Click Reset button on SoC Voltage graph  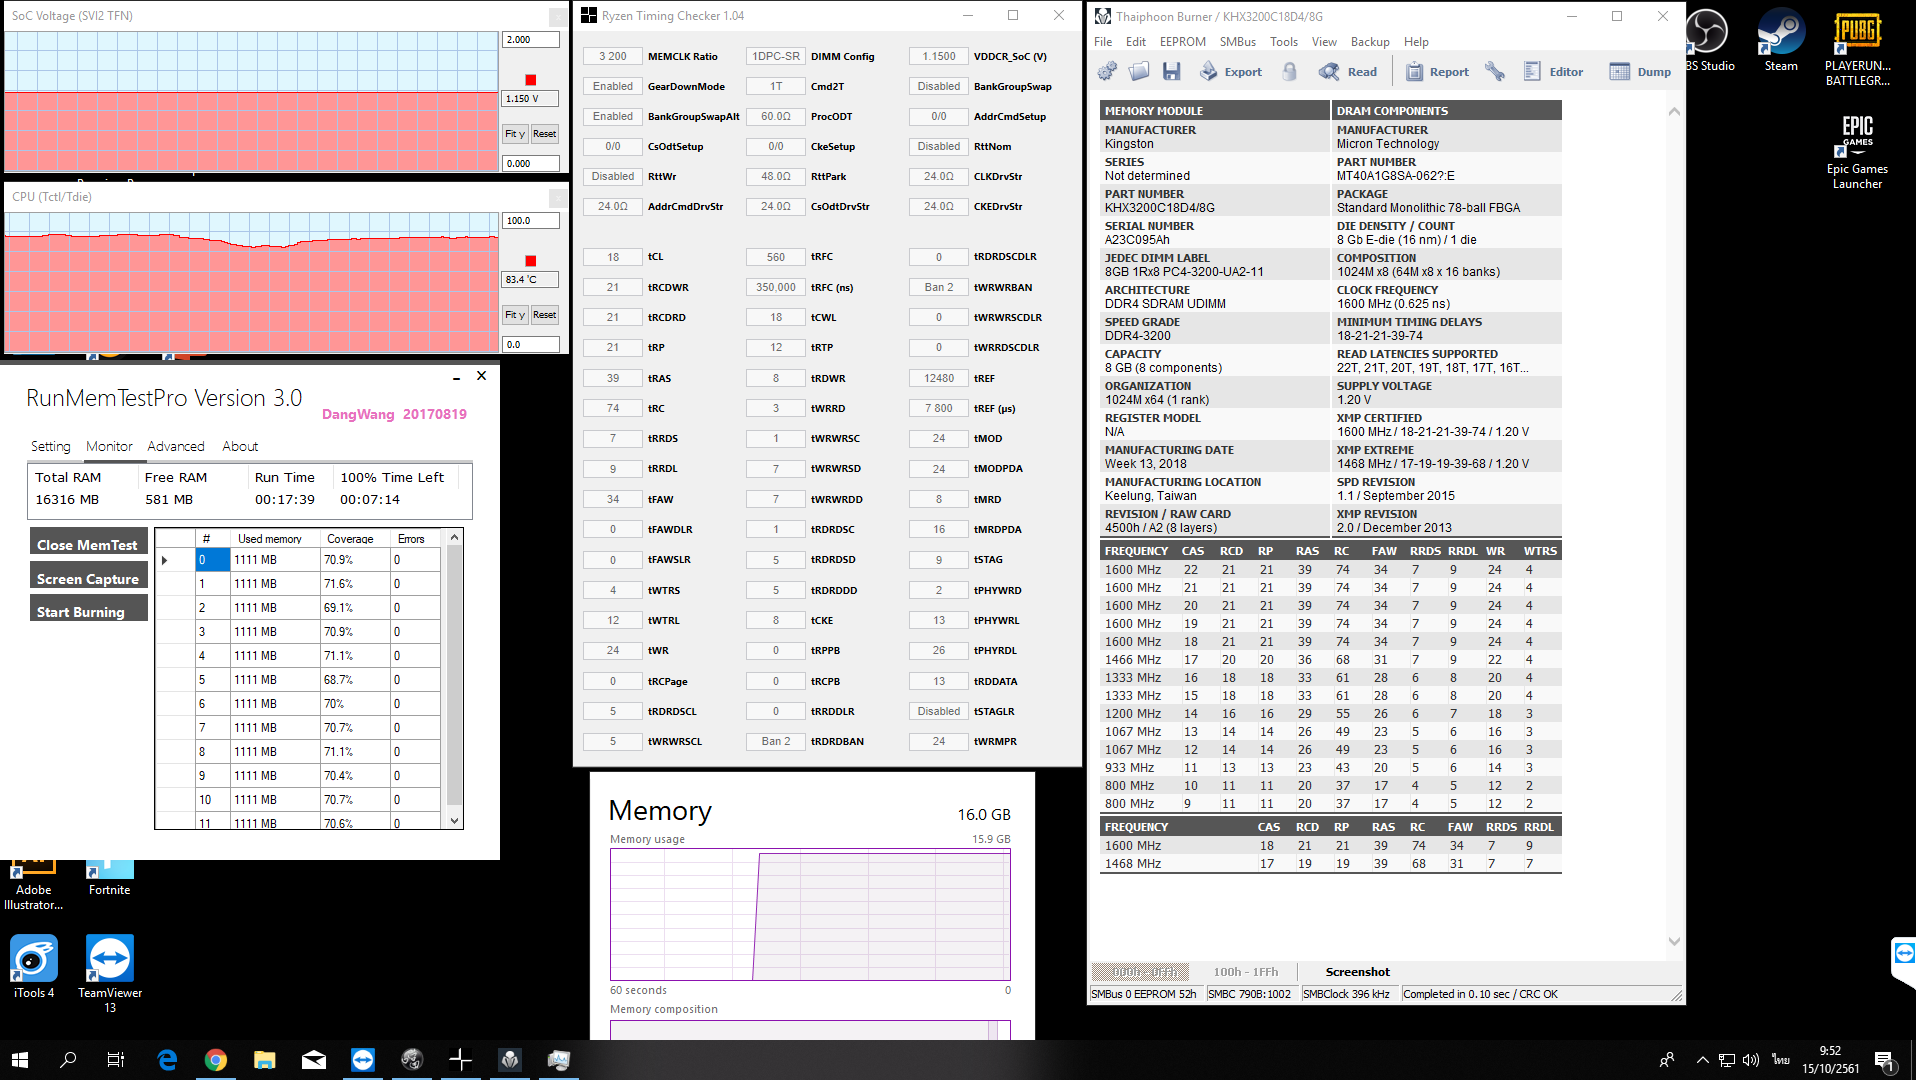tap(544, 134)
